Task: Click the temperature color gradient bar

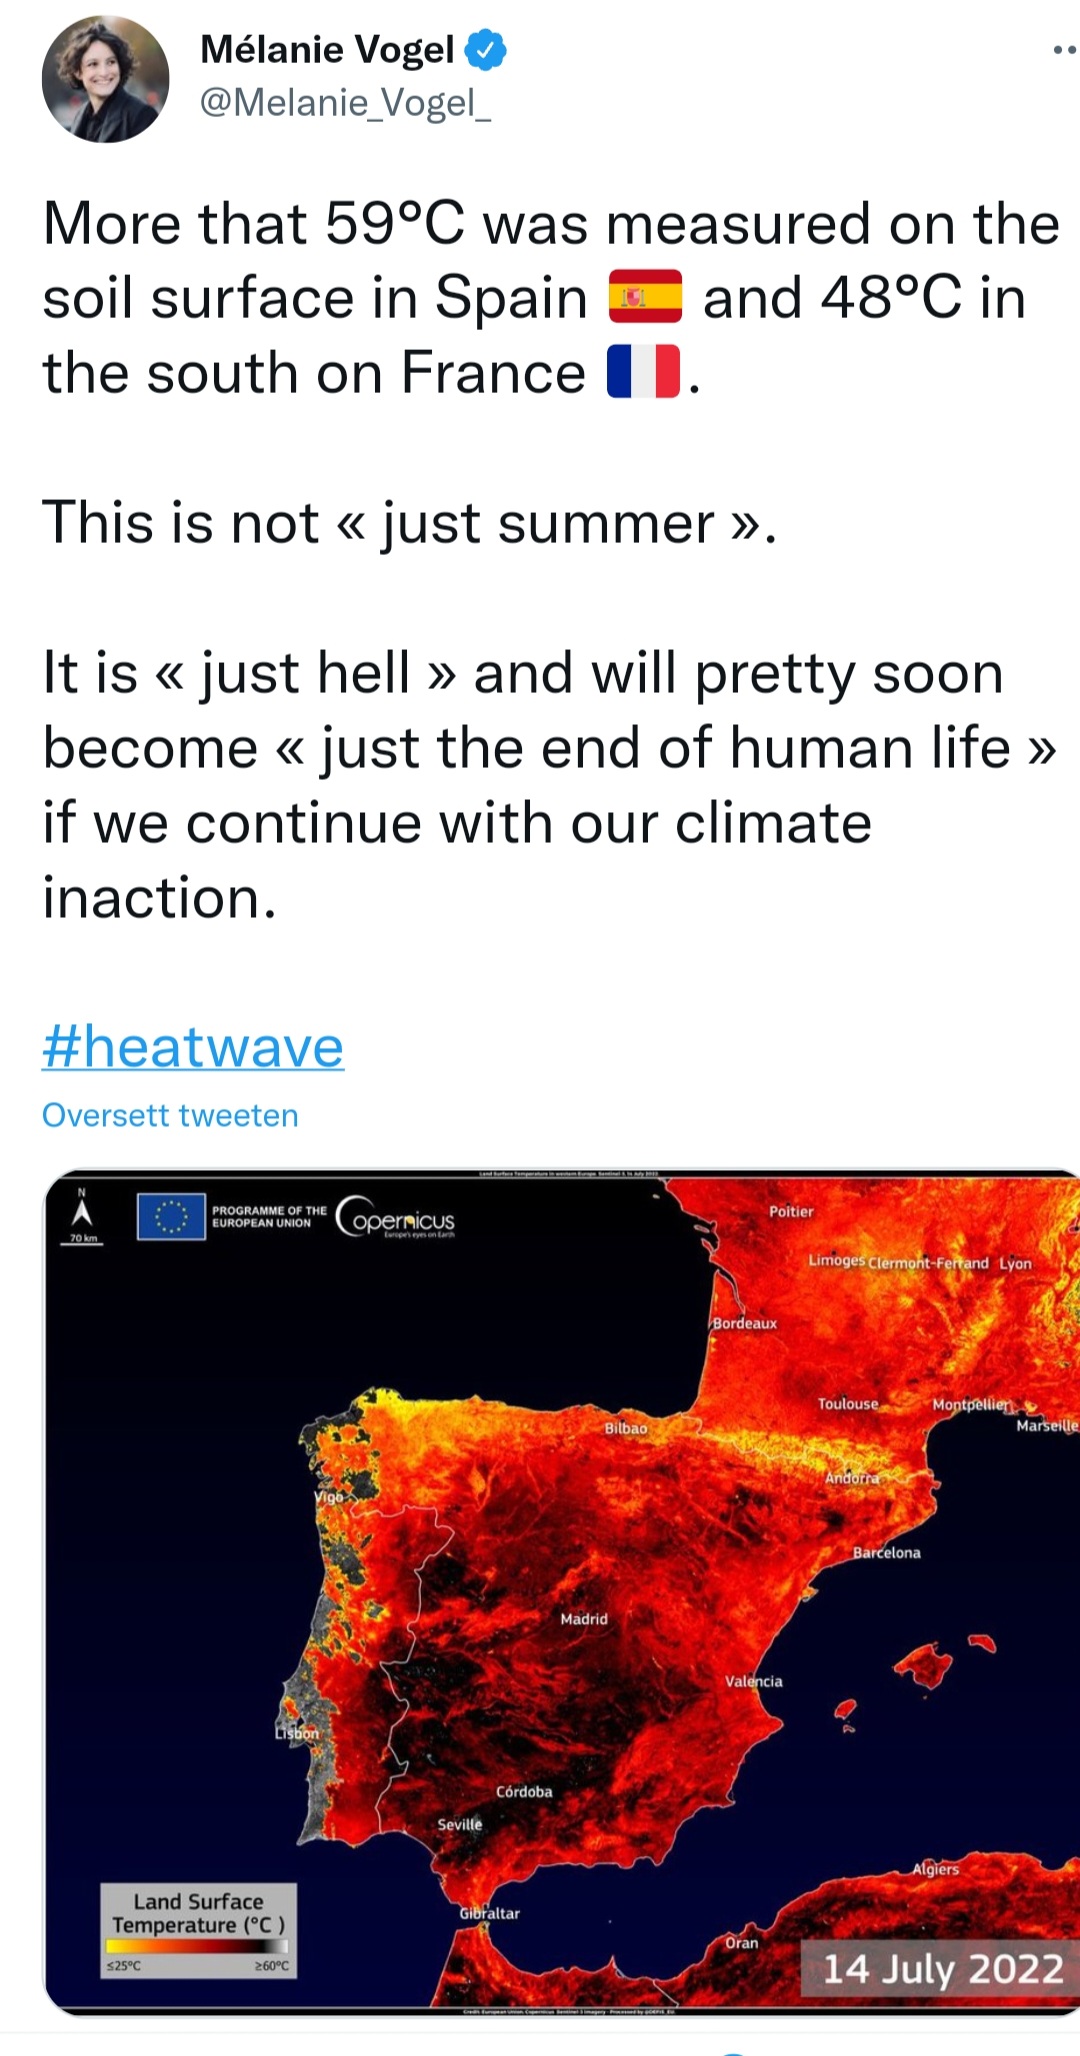Action: [x=197, y=1946]
